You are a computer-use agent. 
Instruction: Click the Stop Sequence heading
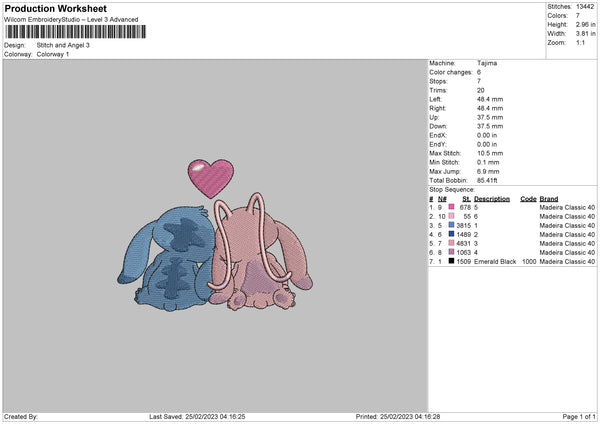tap(454, 188)
